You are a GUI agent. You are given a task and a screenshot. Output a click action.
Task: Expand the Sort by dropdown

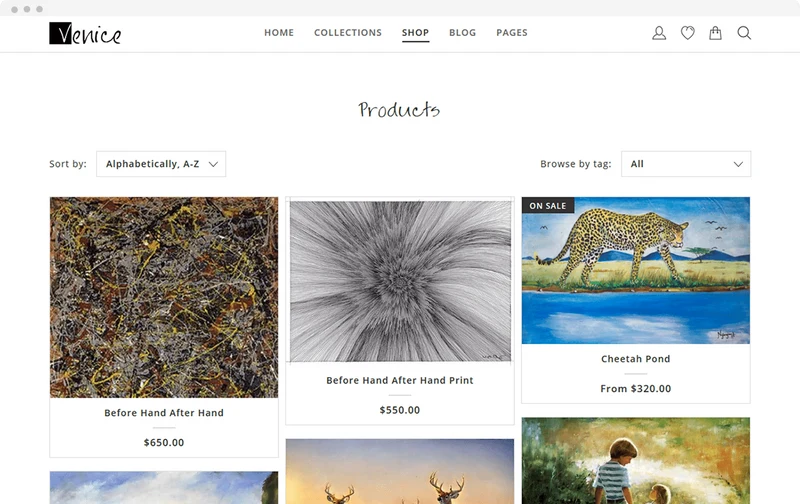161,164
